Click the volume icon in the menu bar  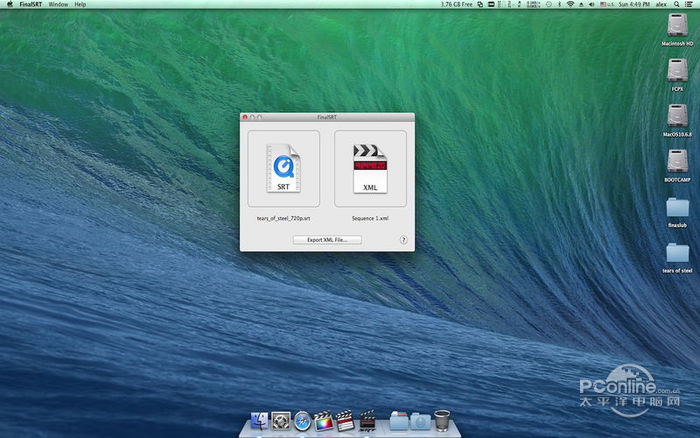click(x=592, y=4)
